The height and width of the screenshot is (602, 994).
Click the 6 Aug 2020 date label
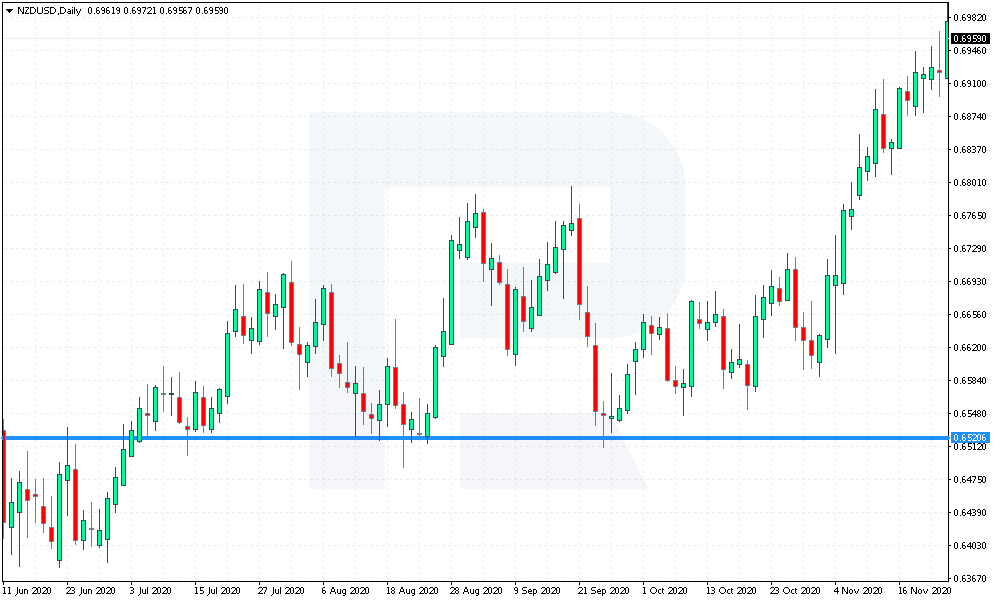click(345, 591)
